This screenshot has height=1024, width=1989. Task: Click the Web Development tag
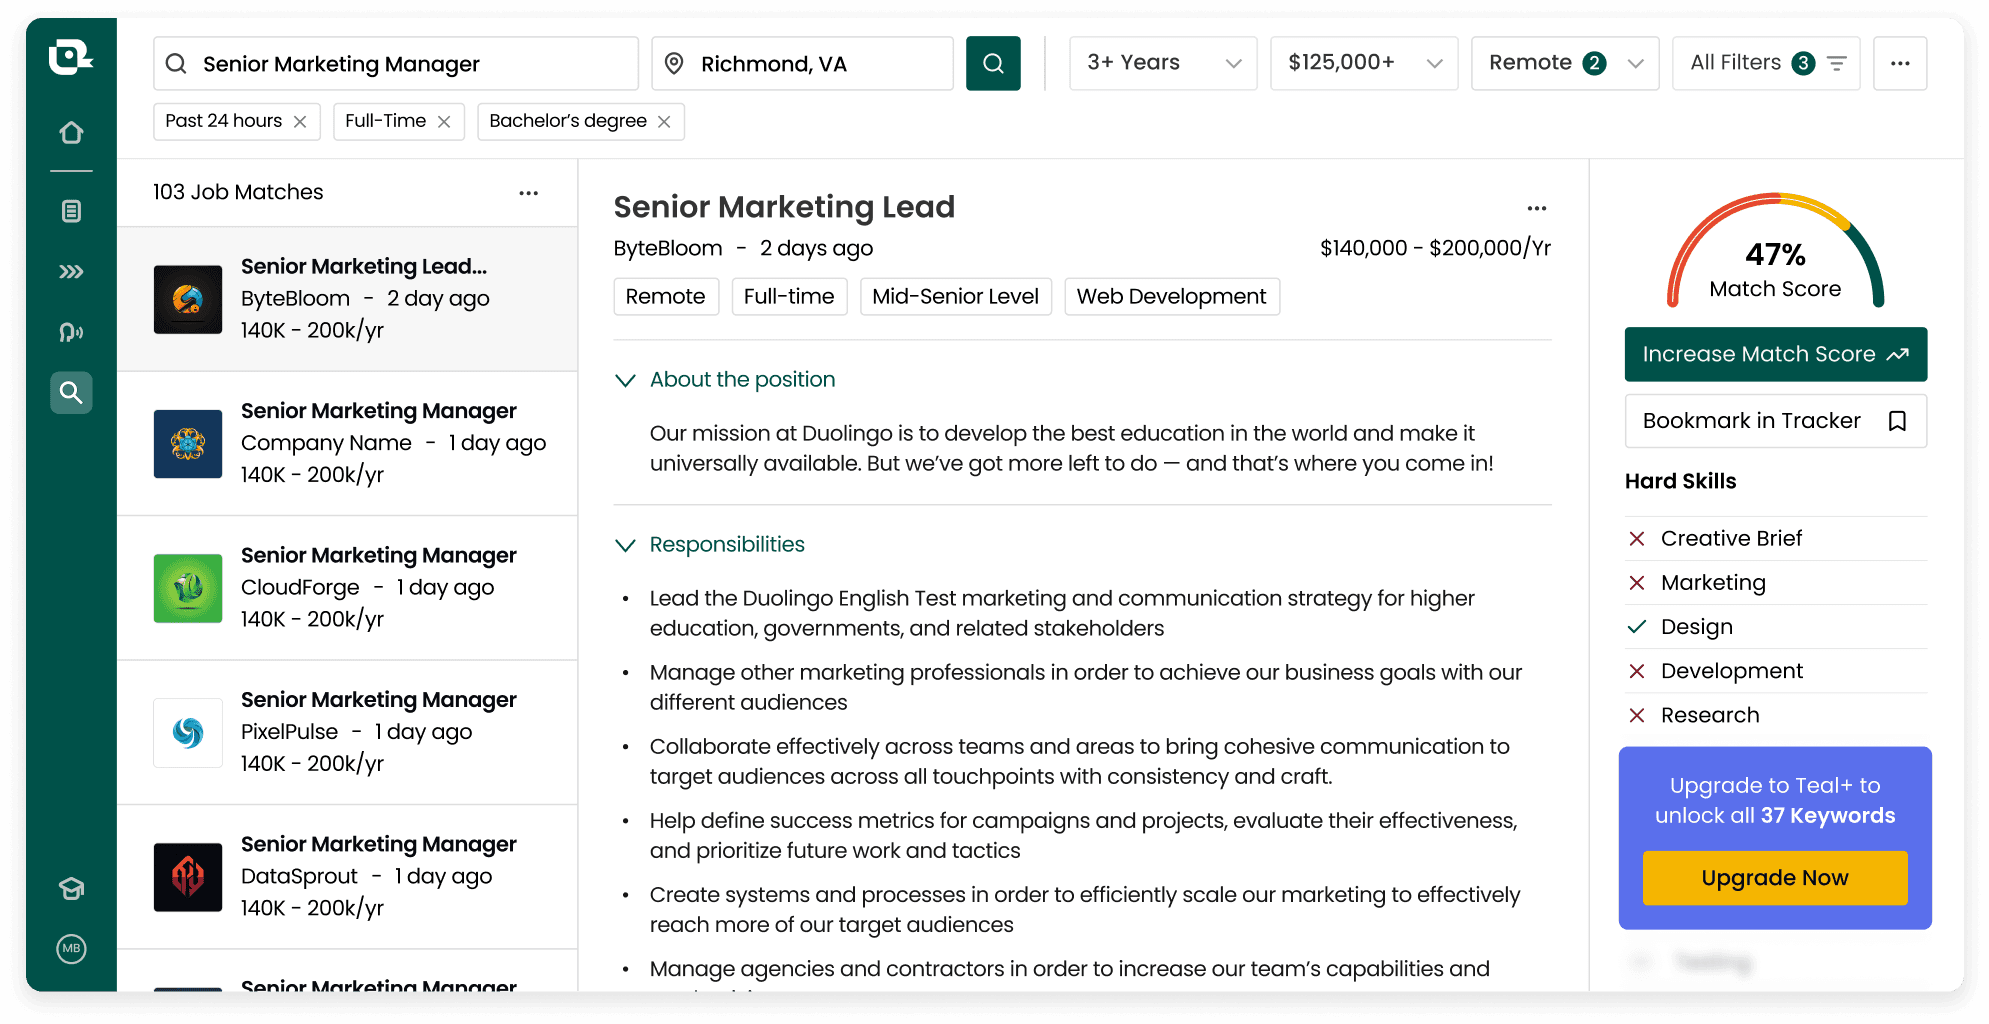(x=1172, y=297)
